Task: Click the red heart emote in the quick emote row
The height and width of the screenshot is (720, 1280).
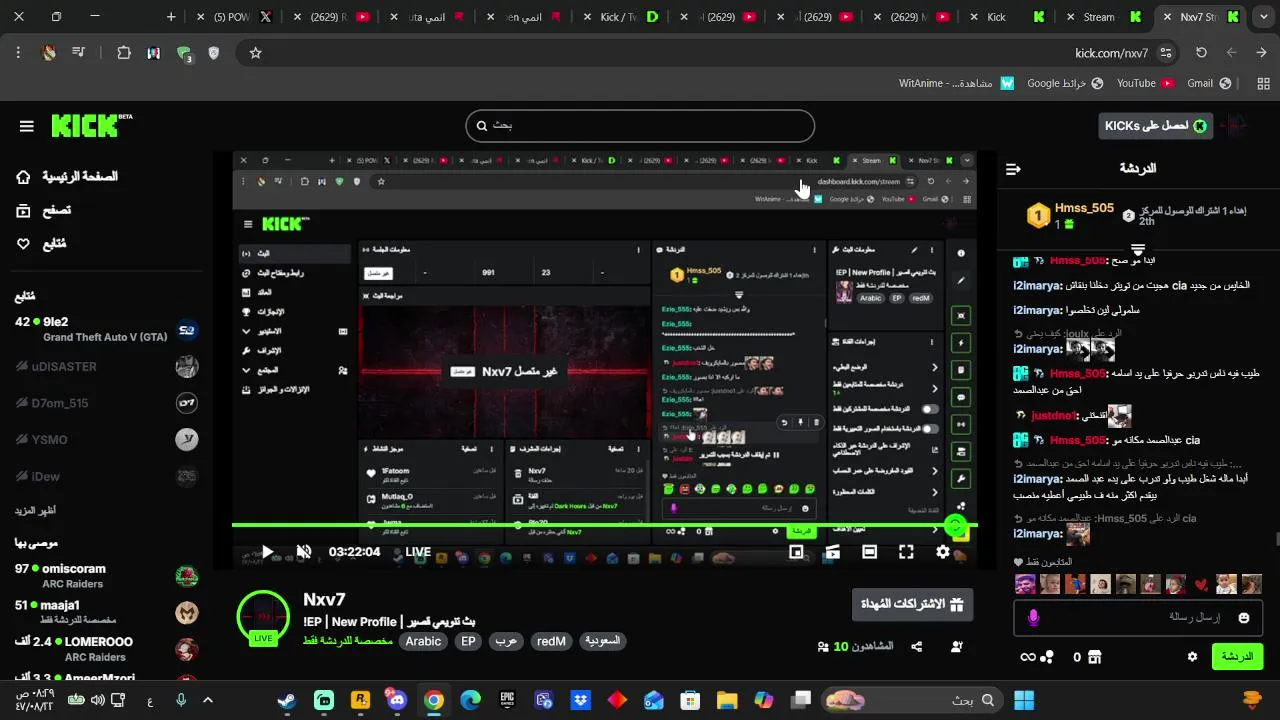Action: click(x=1203, y=584)
